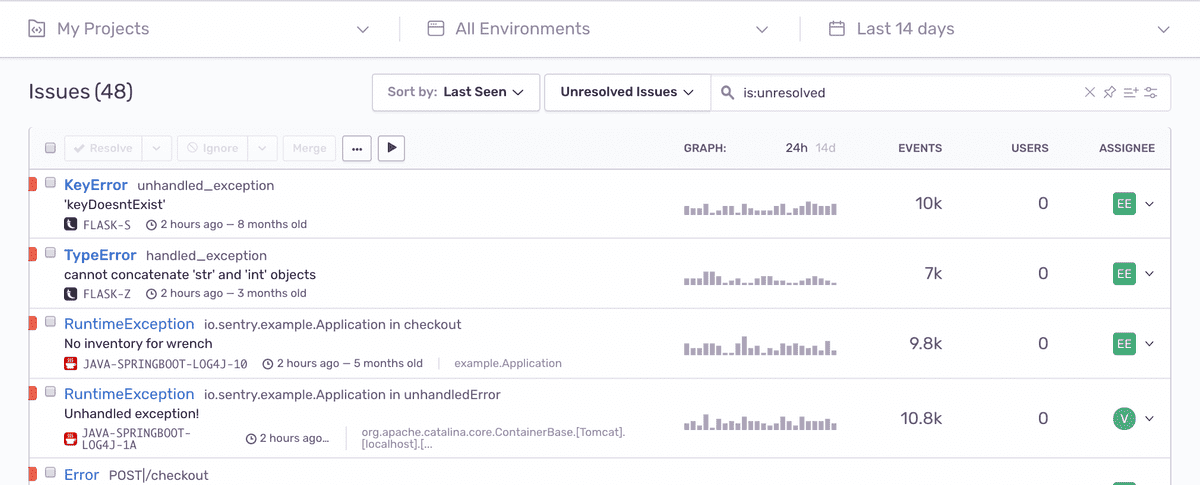Image resolution: width=1200 pixels, height=485 pixels.
Task: Clear the search query with the X icon
Action: [x=1090, y=92]
